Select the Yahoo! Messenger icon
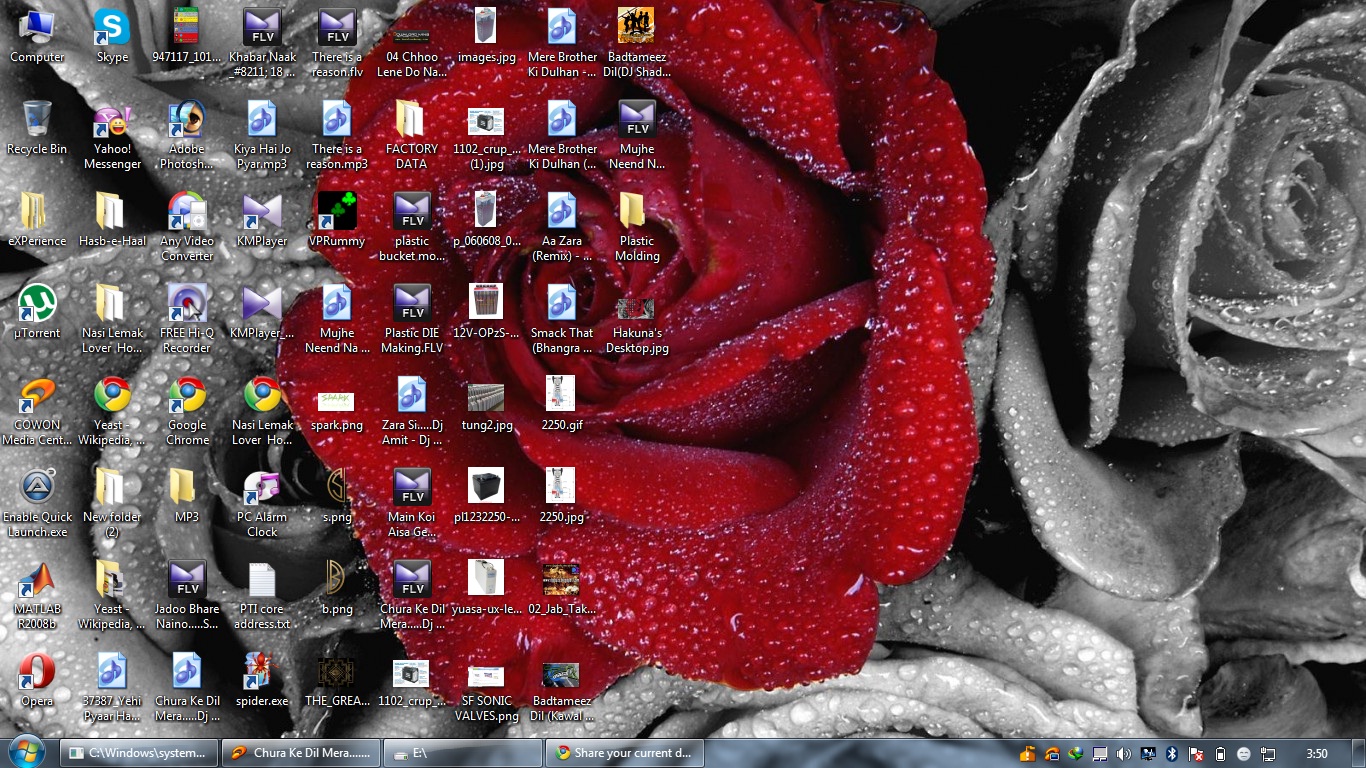Screen dimensions: 1366x768 point(112,122)
